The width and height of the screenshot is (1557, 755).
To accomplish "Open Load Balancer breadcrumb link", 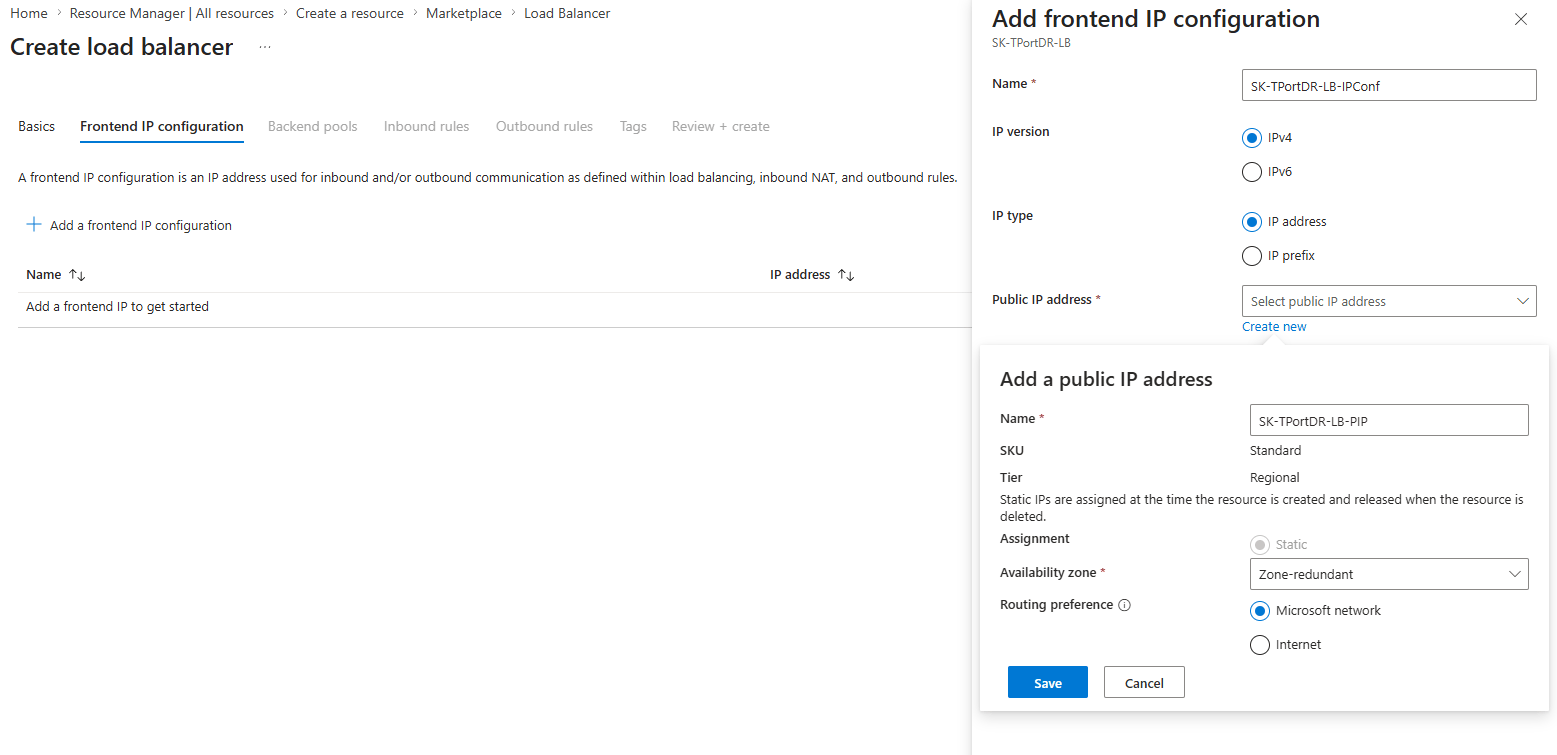I will click(x=567, y=14).
